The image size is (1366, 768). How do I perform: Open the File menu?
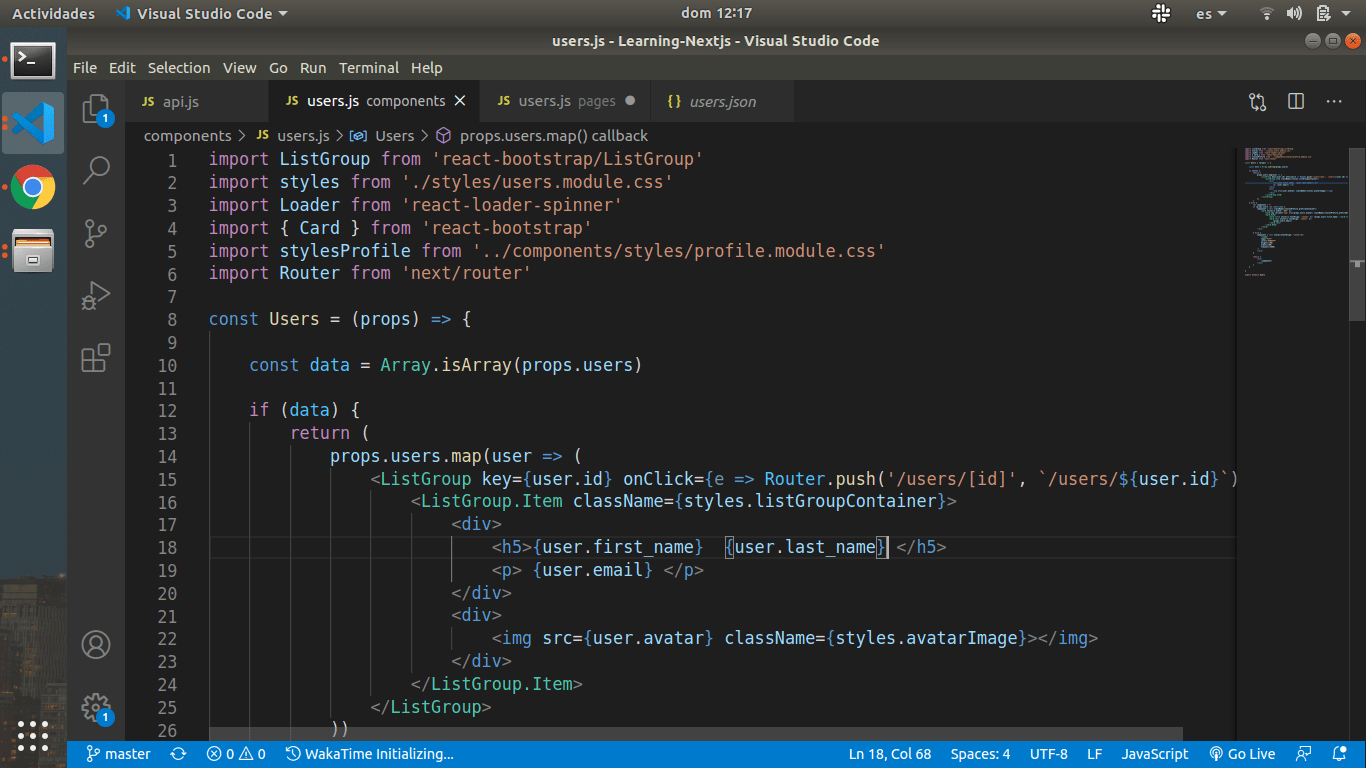click(x=85, y=68)
